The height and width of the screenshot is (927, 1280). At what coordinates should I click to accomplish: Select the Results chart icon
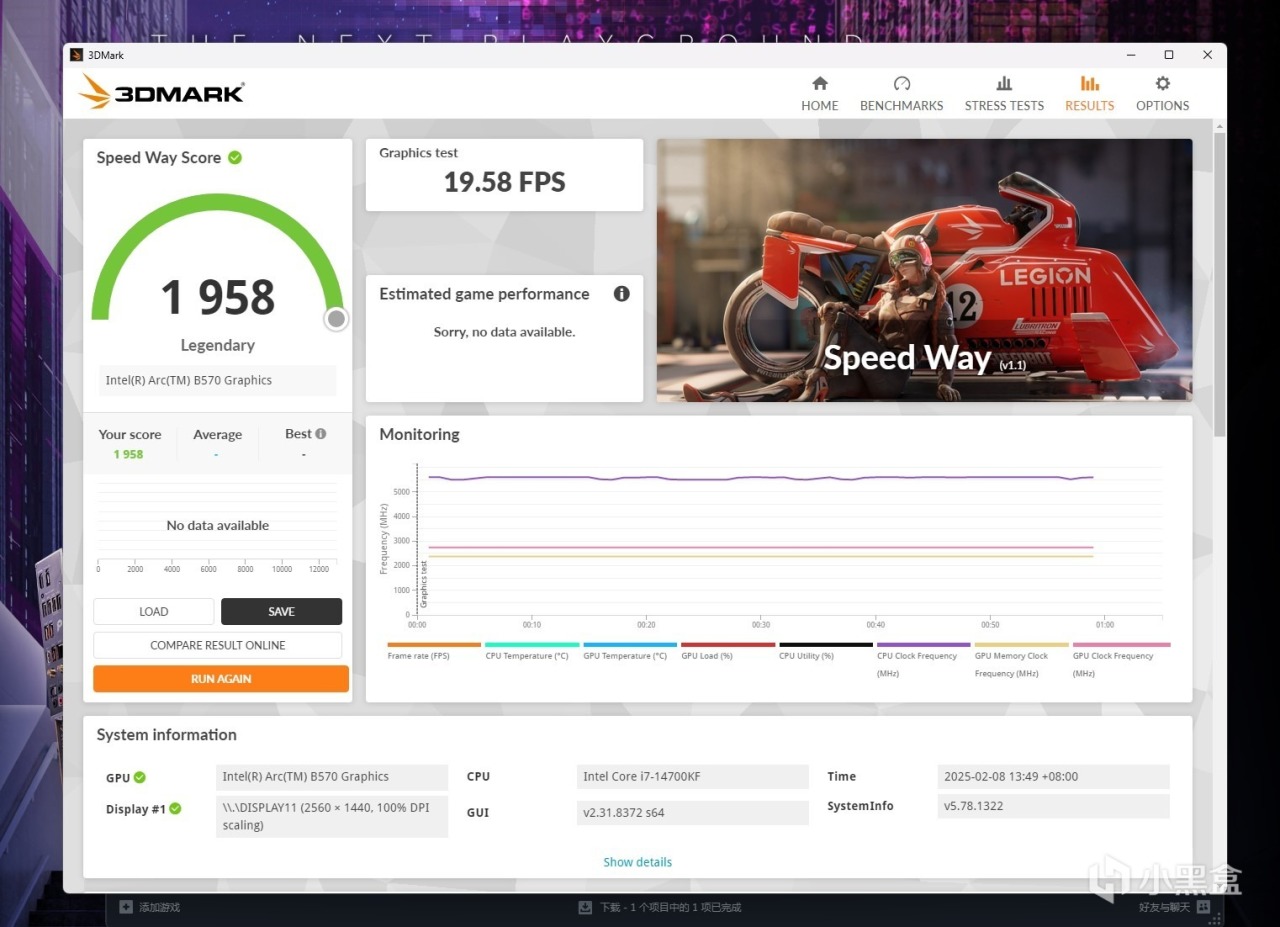(1089, 83)
